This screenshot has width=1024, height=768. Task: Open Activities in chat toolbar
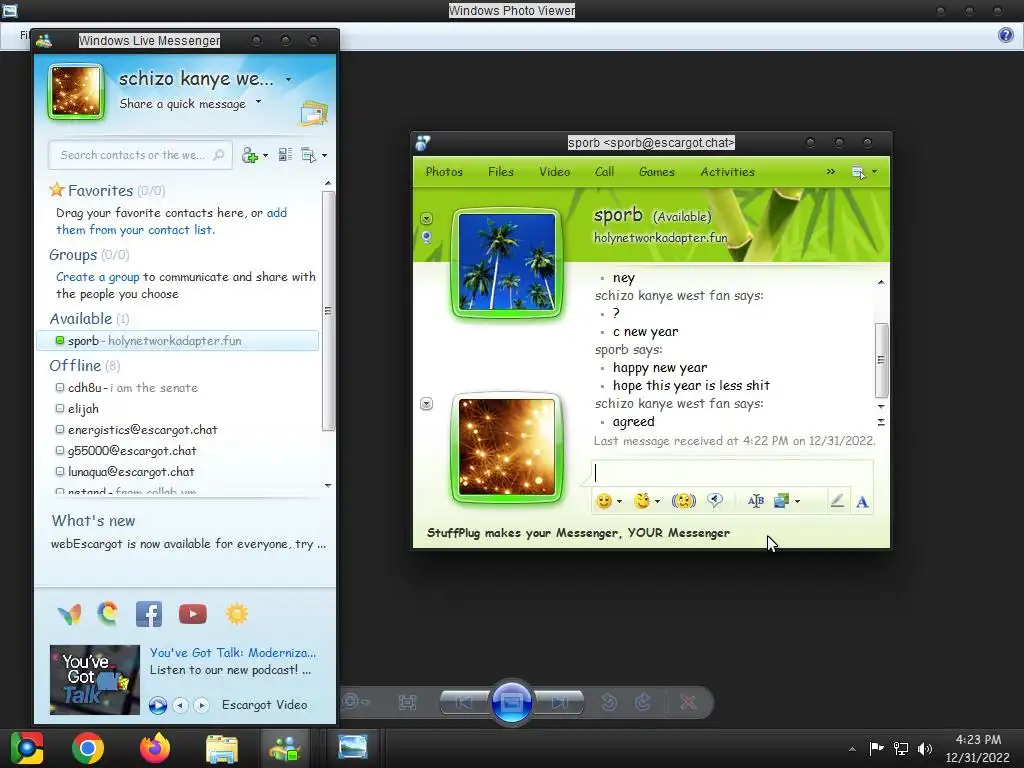(728, 172)
